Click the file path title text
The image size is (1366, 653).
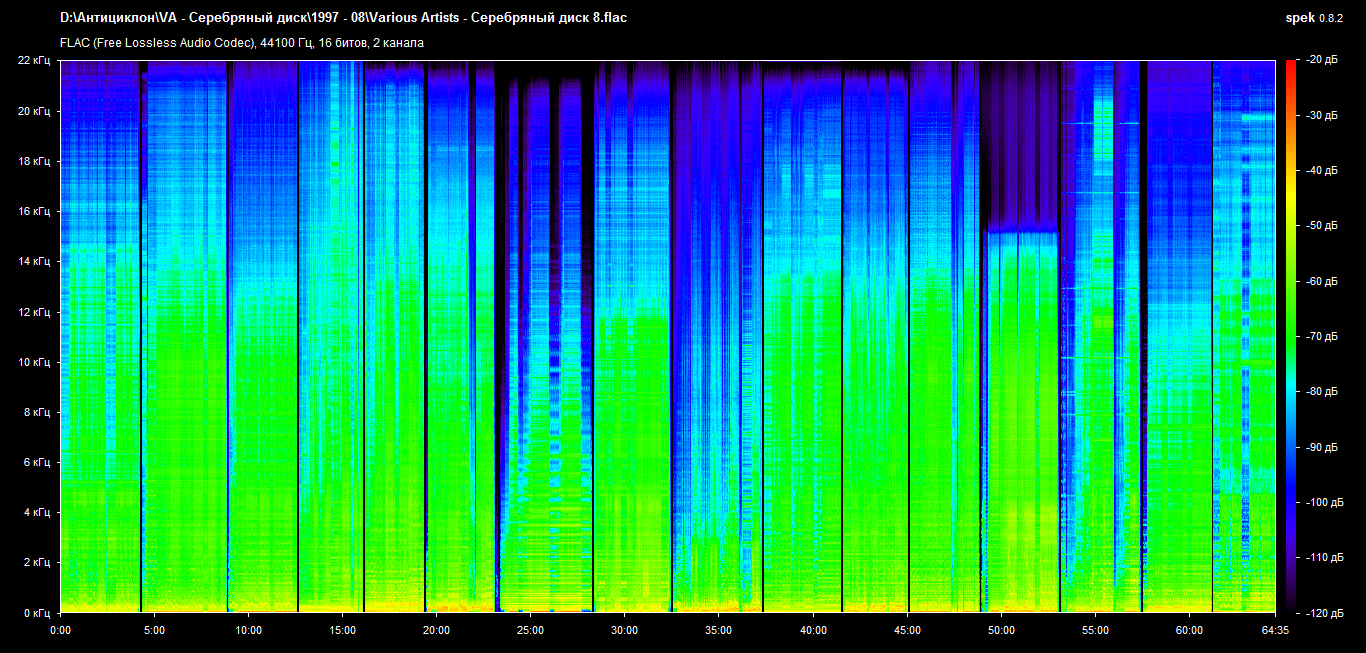click(x=344, y=18)
